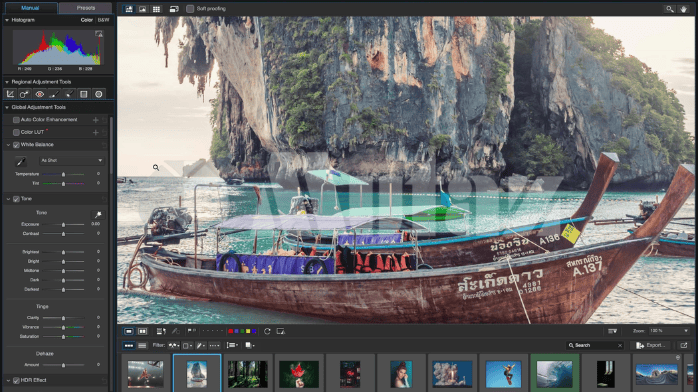Toggle the HDR Effect checkbox

tap(16, 380)
